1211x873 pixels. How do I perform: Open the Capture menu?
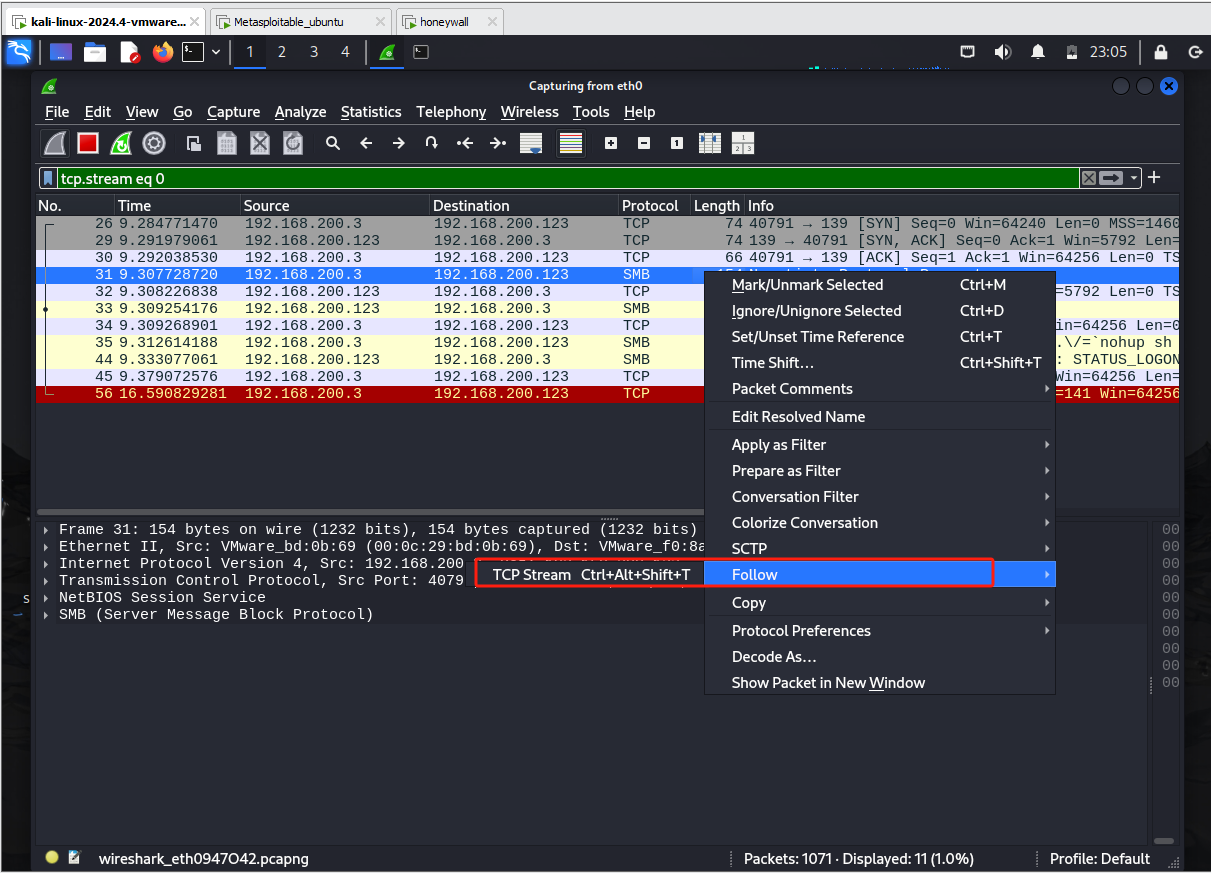233,112
